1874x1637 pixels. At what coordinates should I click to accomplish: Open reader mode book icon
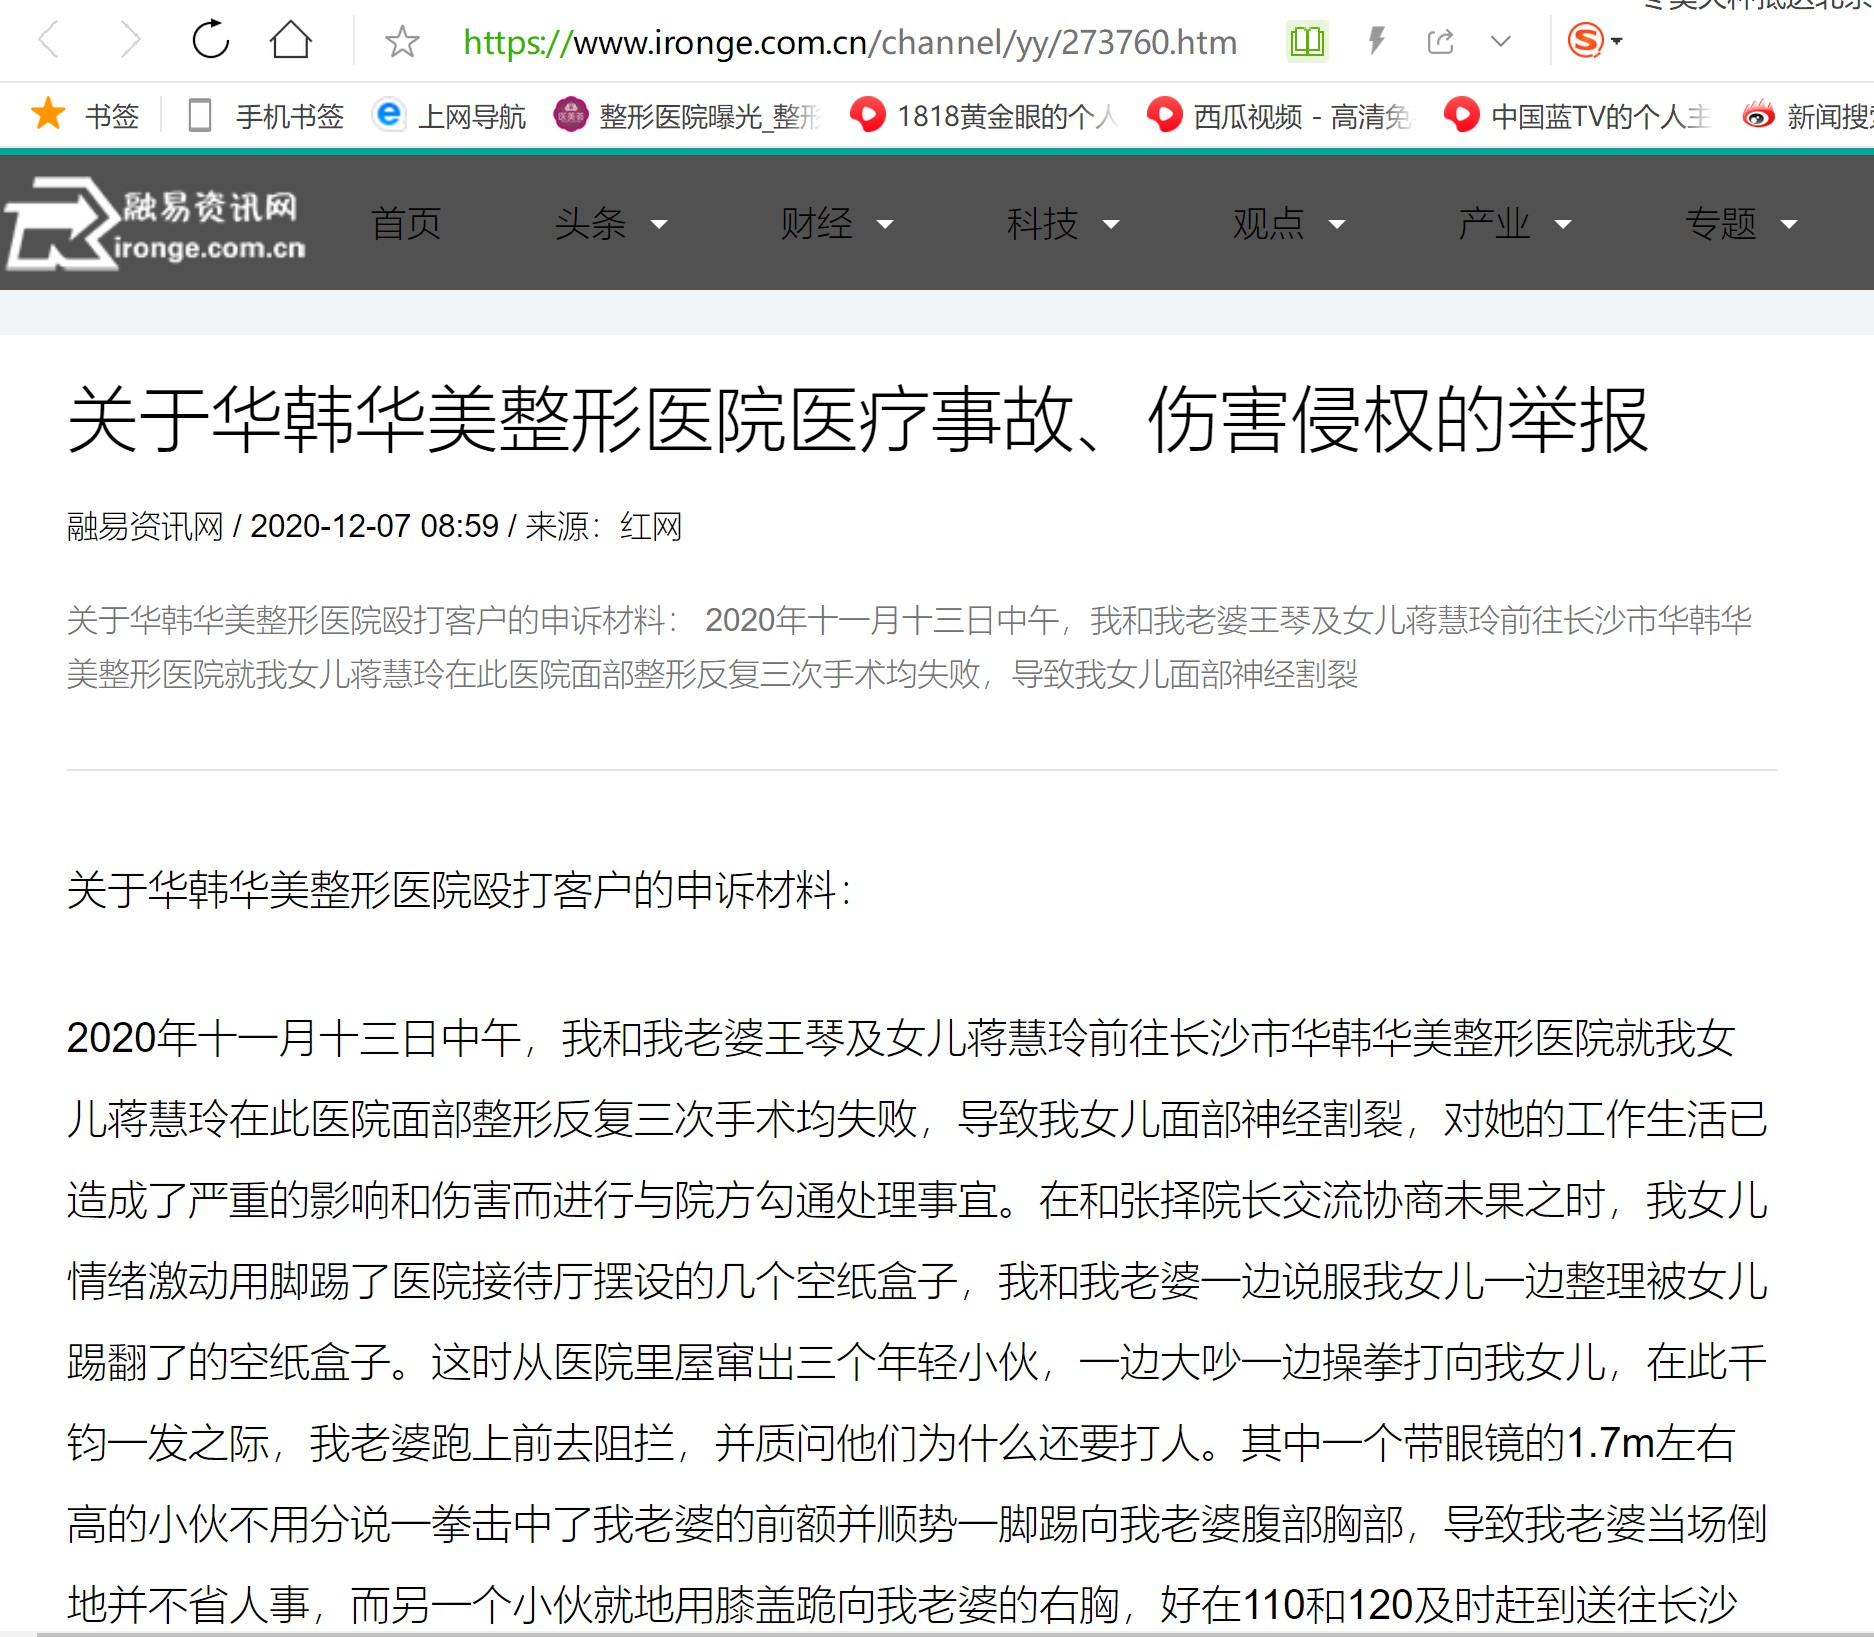pyautogui.click(x=1307, y=42)
